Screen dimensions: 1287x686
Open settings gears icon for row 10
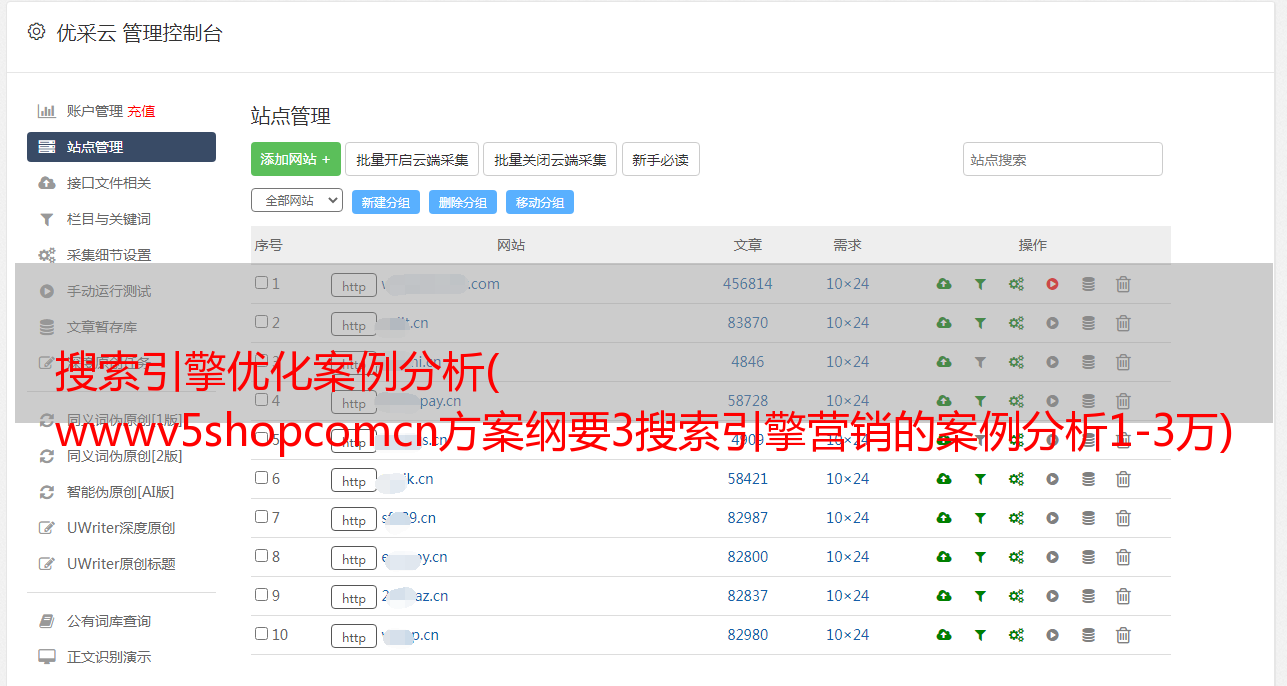pyautogui.click(x=1016, y=635)
